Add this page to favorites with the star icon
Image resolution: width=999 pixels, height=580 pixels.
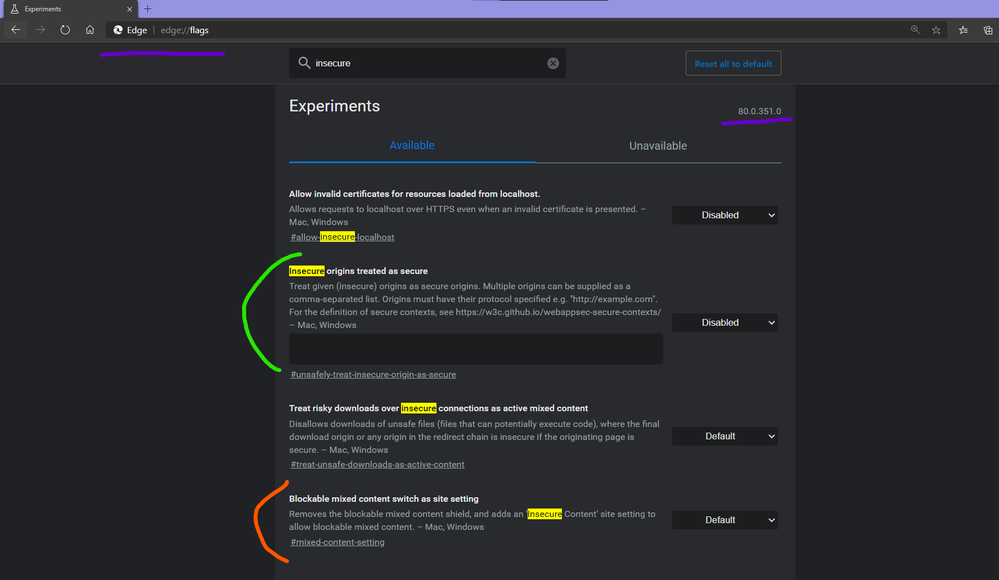point(936,30)
